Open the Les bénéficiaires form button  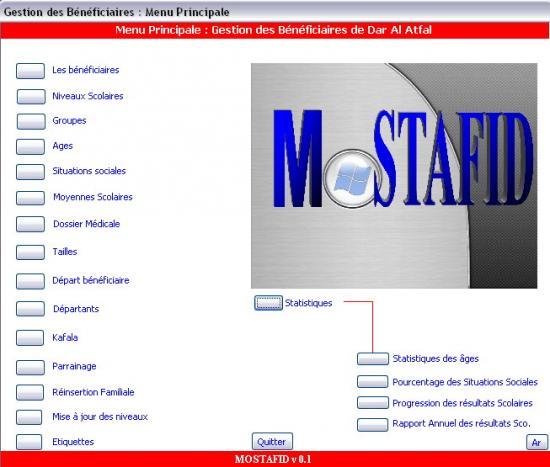[31, 71]
